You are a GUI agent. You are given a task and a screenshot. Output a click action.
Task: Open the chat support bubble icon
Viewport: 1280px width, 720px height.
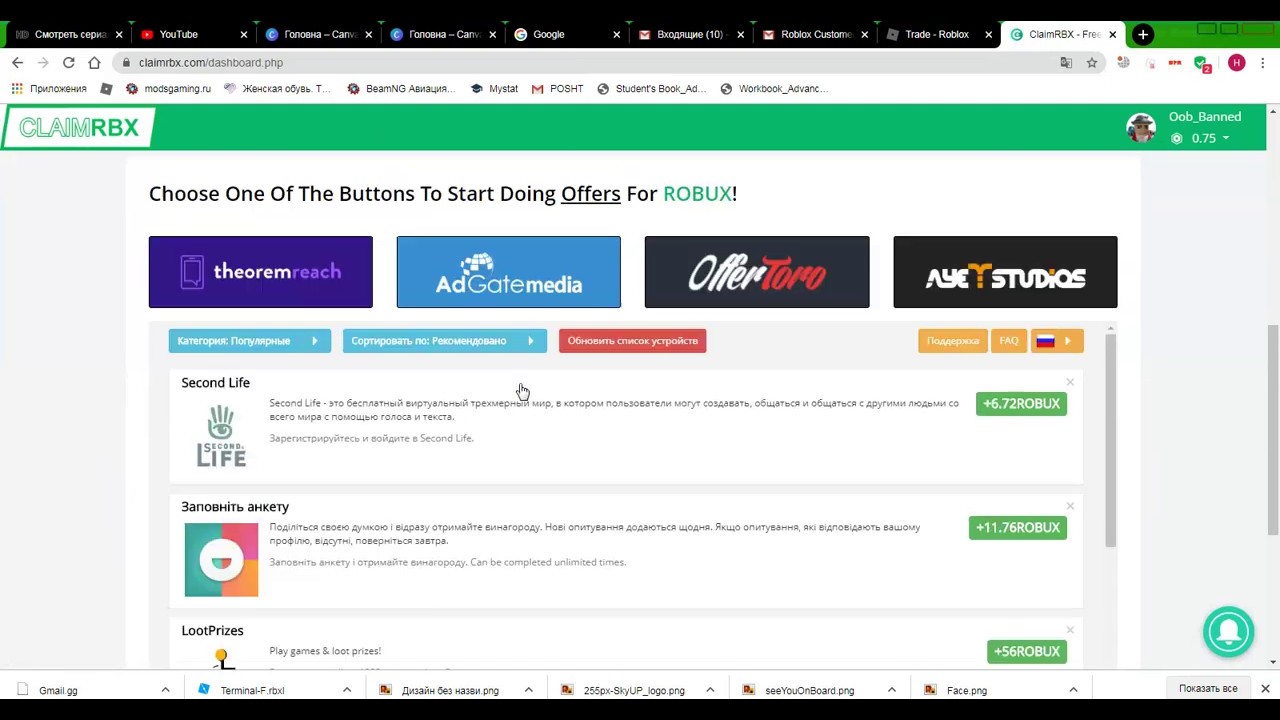1229,632
